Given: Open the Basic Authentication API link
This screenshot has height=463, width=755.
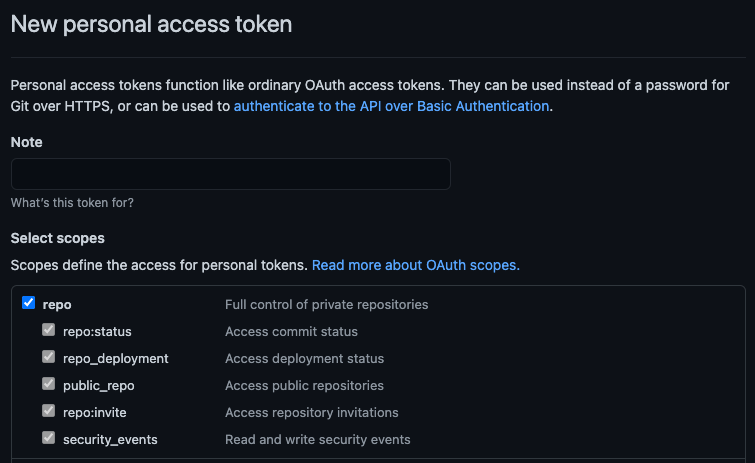Looking at the screenshot, I should [x=391, y=106].
